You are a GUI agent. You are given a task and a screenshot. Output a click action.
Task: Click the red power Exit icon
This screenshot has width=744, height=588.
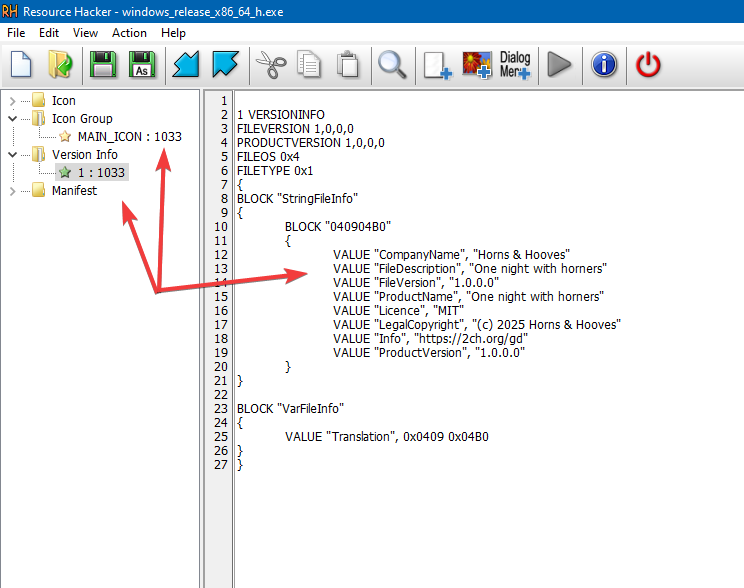pyautogui.click(x=649, y=66)
